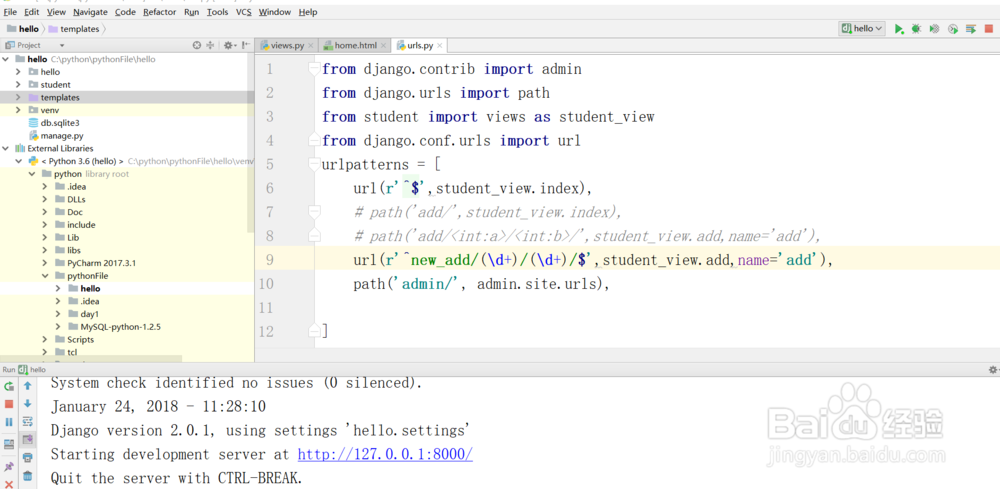Expand the venv folder
The height and width of the screenshot is (489, 1000).
tap(18, 110)
